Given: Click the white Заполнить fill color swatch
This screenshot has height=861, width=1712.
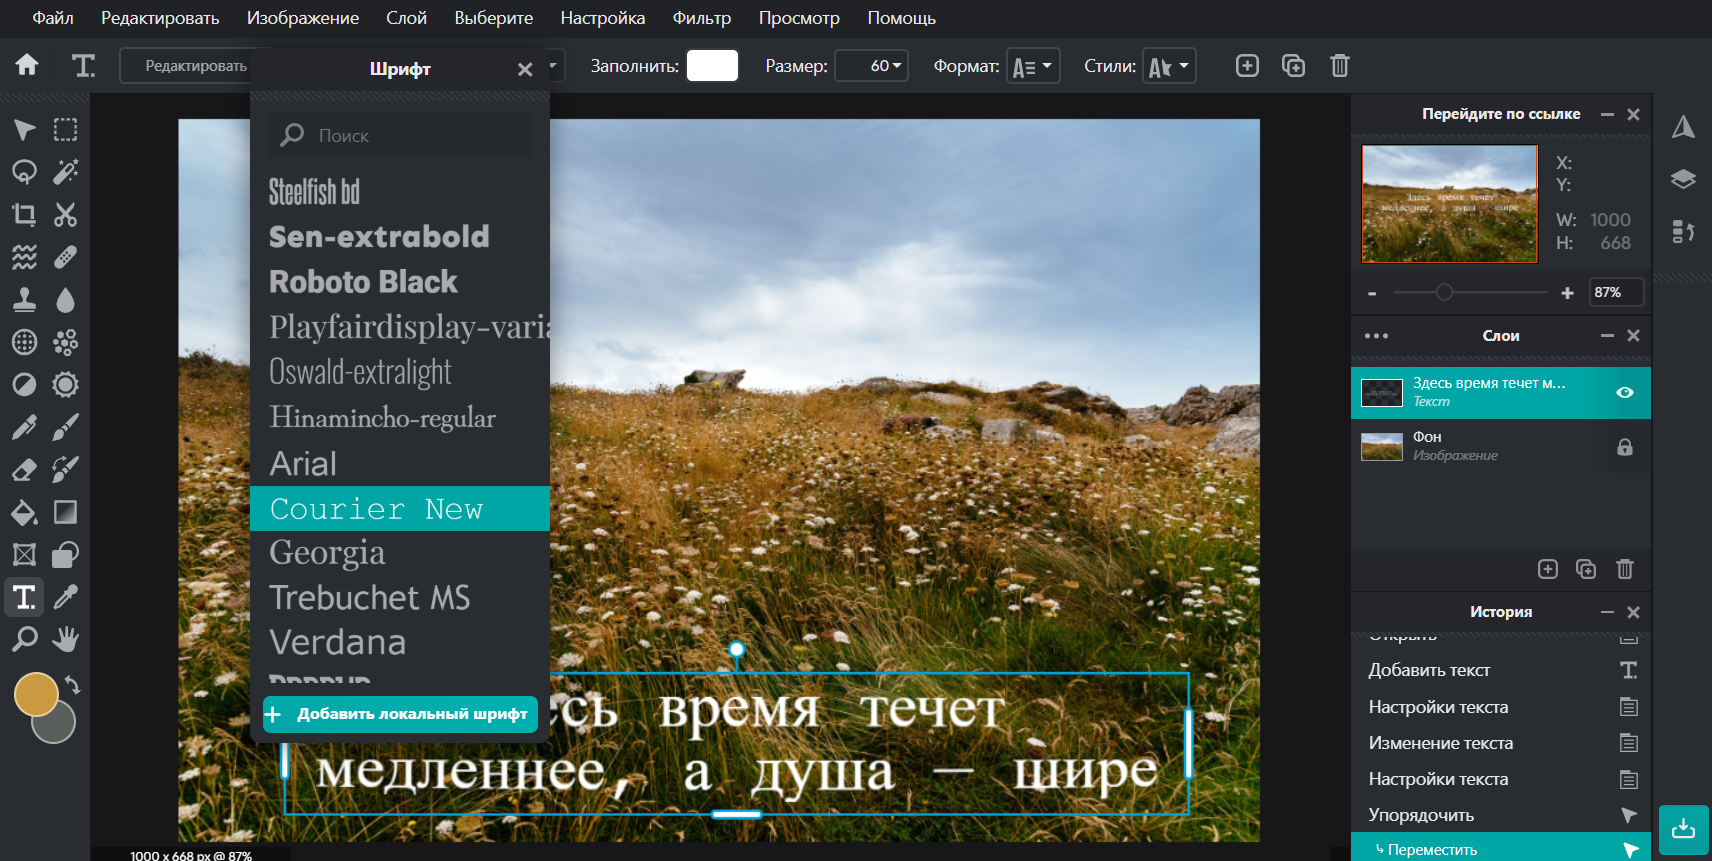Looking at the screenshot, I should point(712,66).
